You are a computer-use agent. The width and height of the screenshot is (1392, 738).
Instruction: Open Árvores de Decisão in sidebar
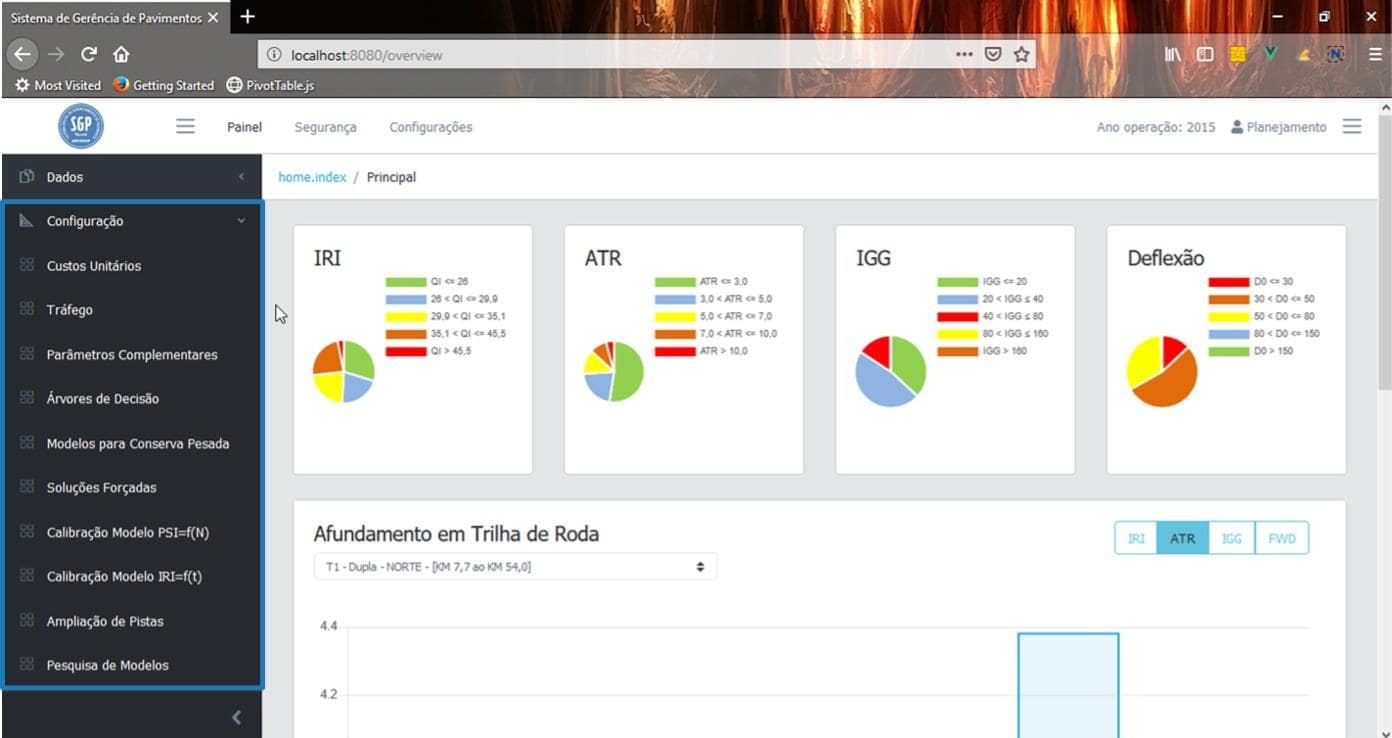(102, 399)
